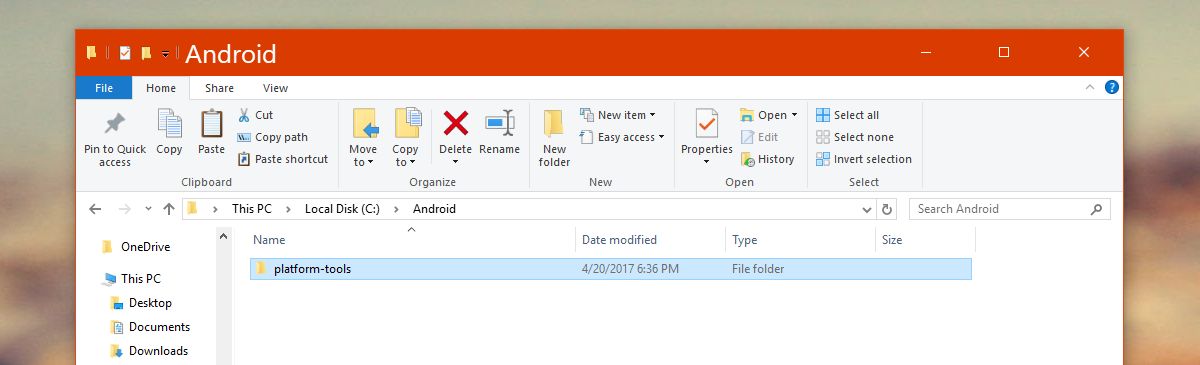Expand the Delete dropdown arrow
Screen dimensions: 1200x365
point(456,162)
